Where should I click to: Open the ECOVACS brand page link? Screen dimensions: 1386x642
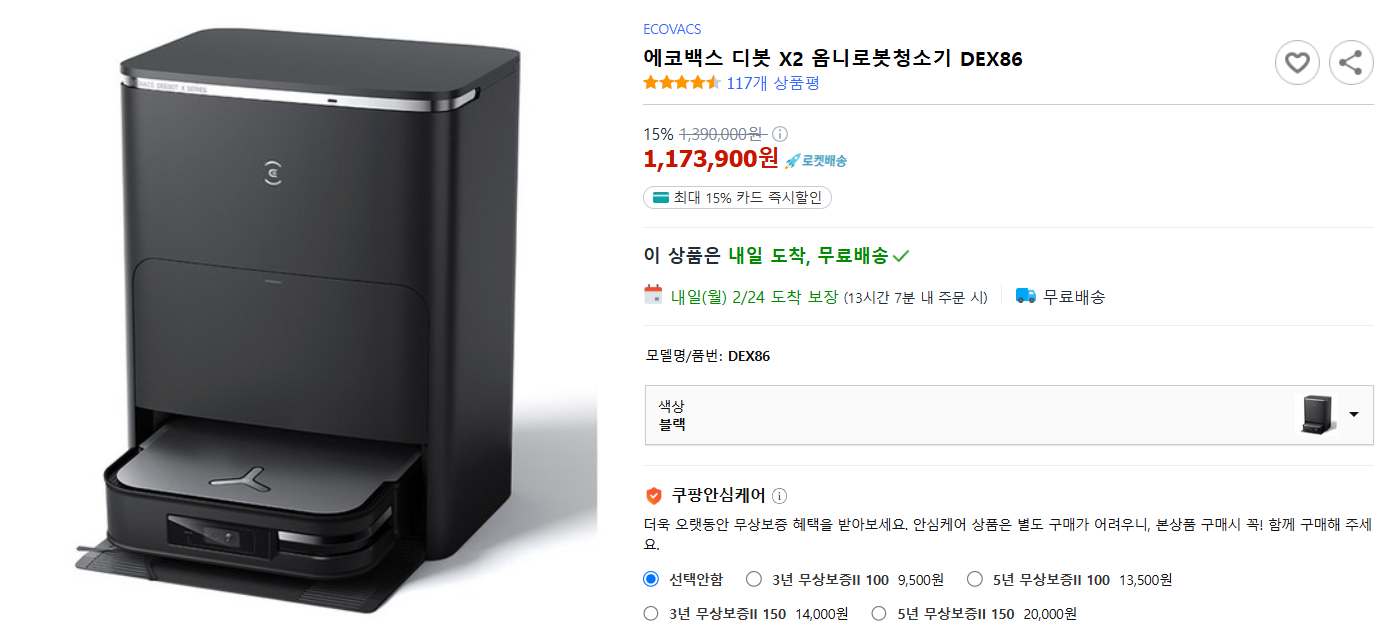(672, 28)
